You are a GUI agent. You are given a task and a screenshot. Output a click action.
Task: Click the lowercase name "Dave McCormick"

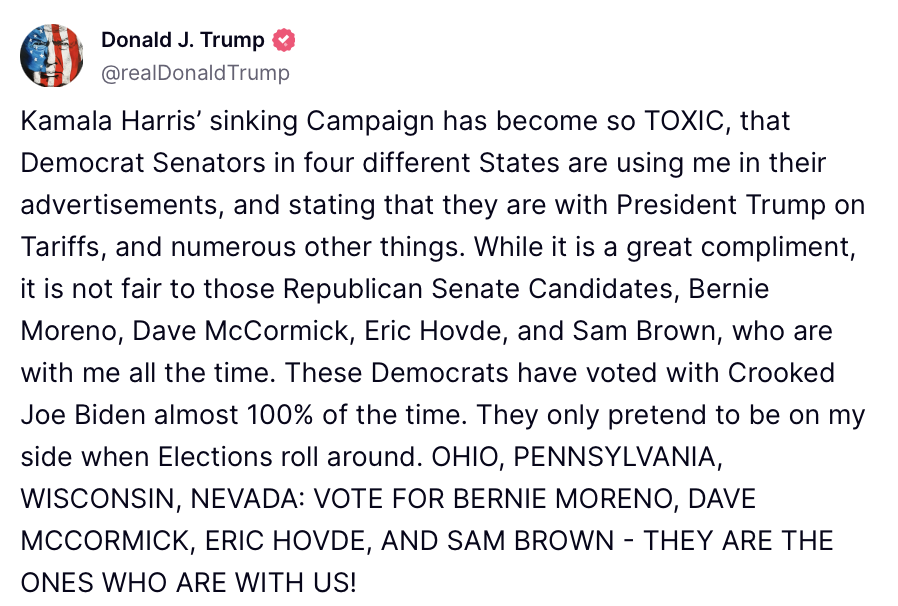click(x=240, y=331)
